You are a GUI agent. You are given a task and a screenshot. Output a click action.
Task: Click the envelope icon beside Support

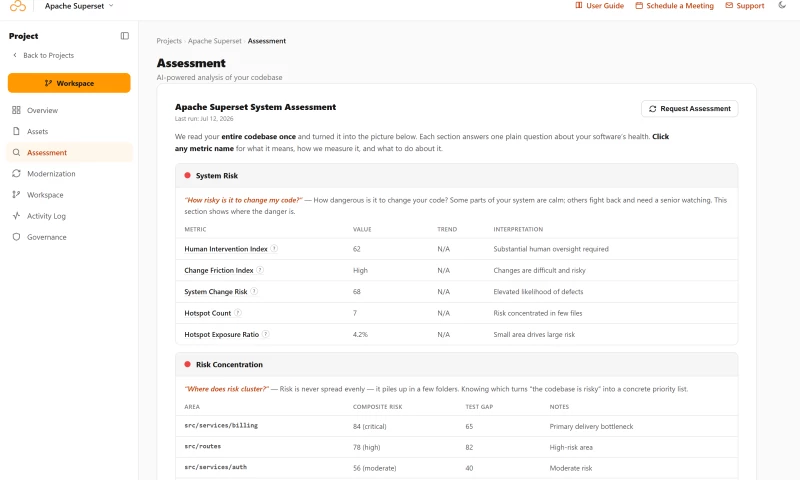[x=729, y=6]
